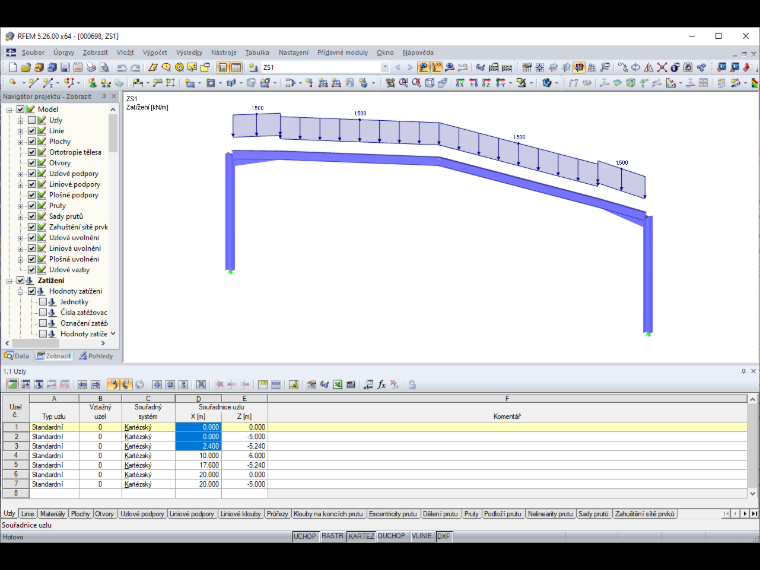Go to the next load case arrow

click(x=410, y=68)
